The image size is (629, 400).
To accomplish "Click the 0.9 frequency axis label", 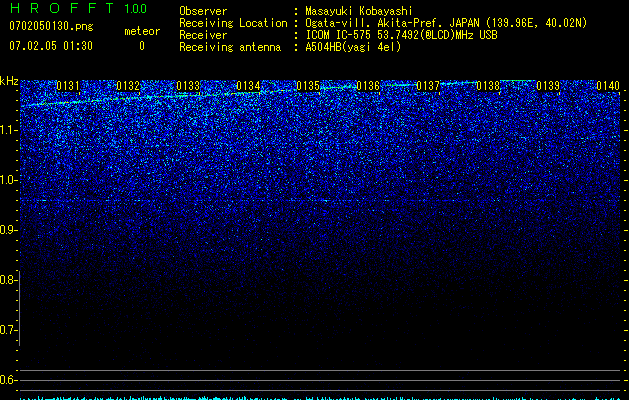I will (8, 230).
